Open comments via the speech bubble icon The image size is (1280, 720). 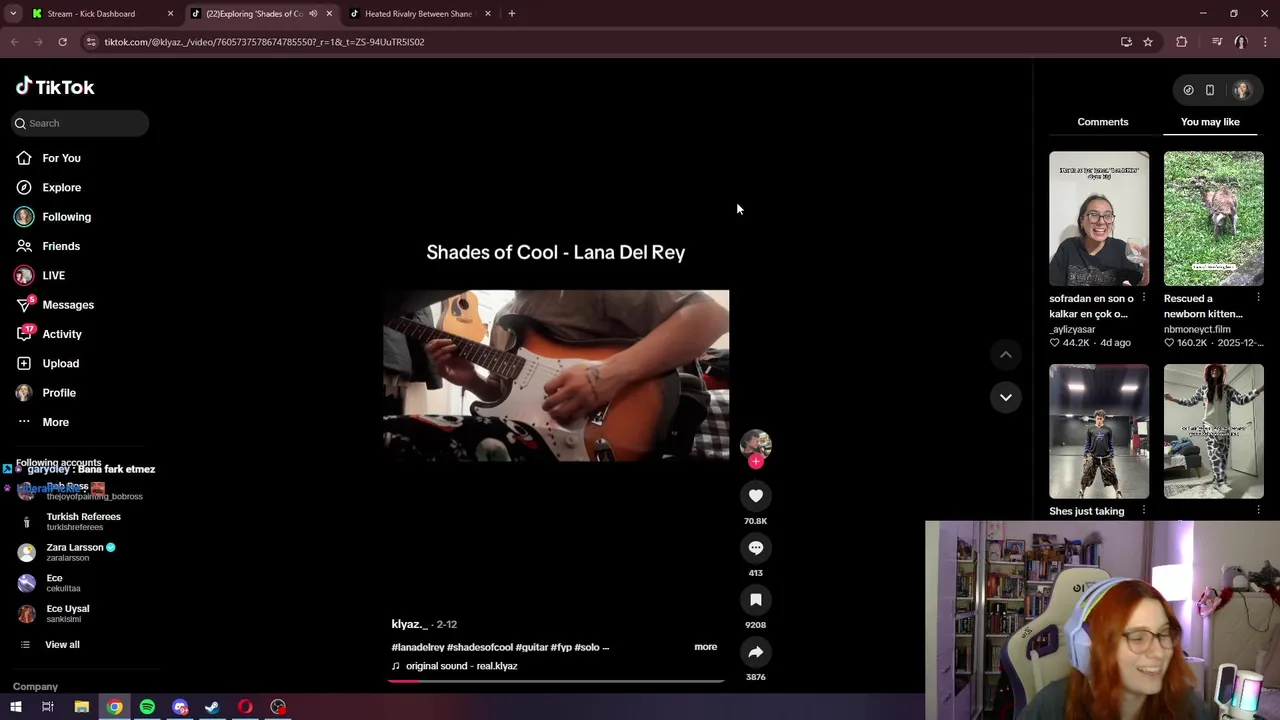click(x=755, y=548)
